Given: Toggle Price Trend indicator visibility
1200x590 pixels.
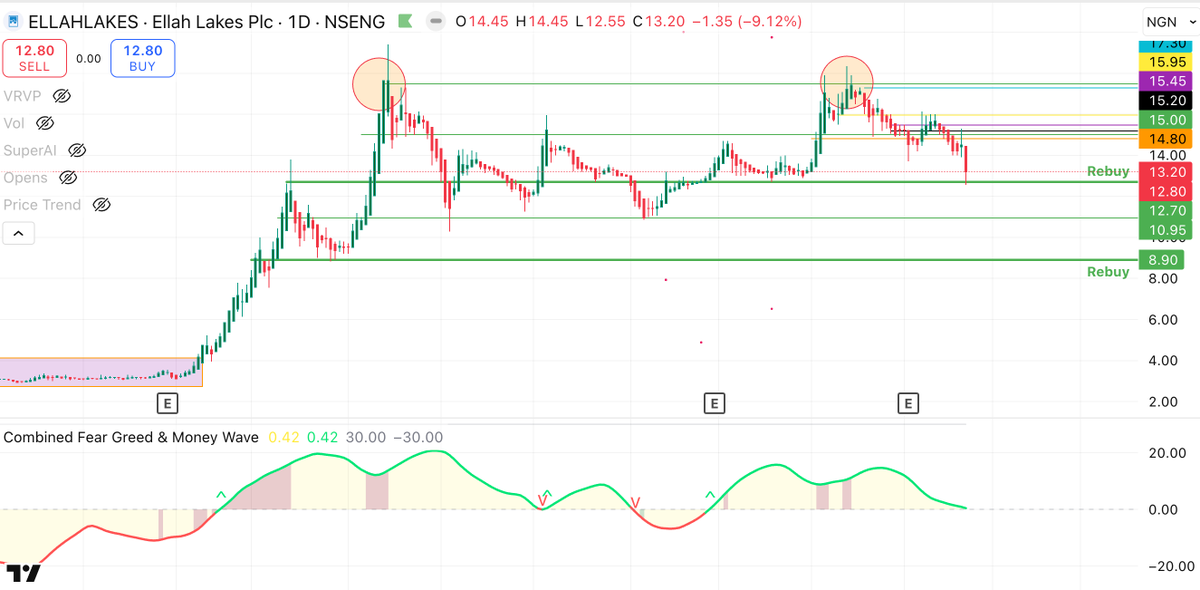Looking at the screenshot, I should coord(100,204).
